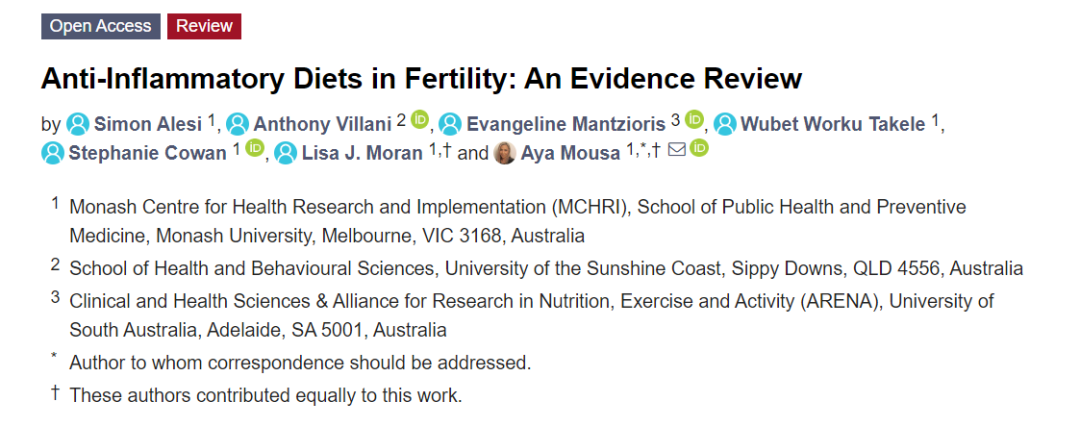Click the Open Access badge

101,27
